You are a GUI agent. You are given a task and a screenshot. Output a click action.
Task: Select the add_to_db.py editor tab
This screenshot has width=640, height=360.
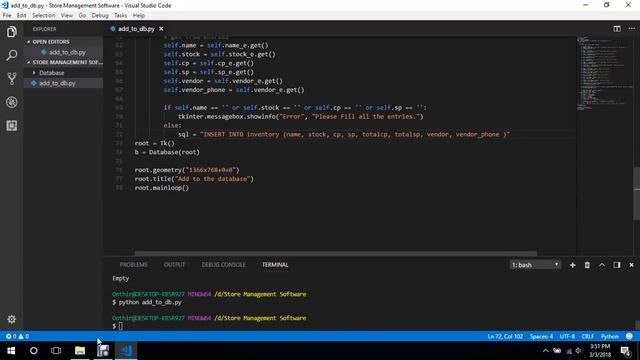[136, 29]
